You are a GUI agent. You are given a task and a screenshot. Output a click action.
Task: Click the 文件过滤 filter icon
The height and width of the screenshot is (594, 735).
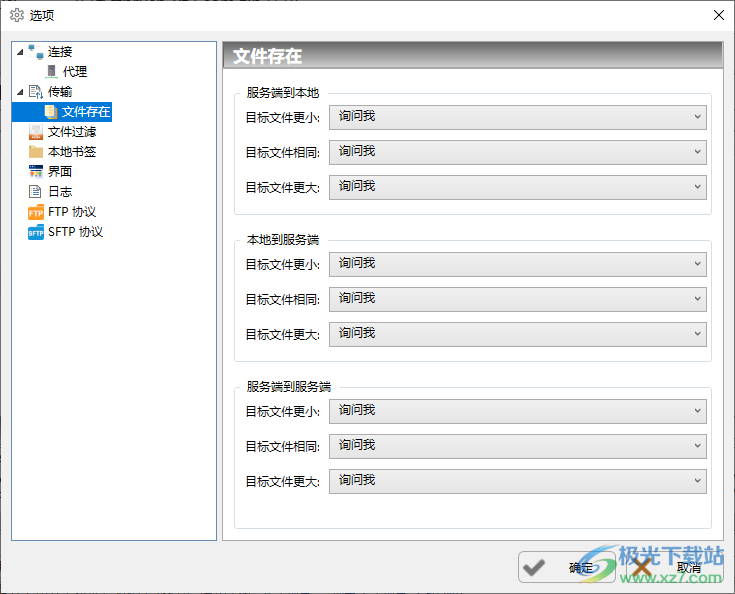[x=36, y=132]
